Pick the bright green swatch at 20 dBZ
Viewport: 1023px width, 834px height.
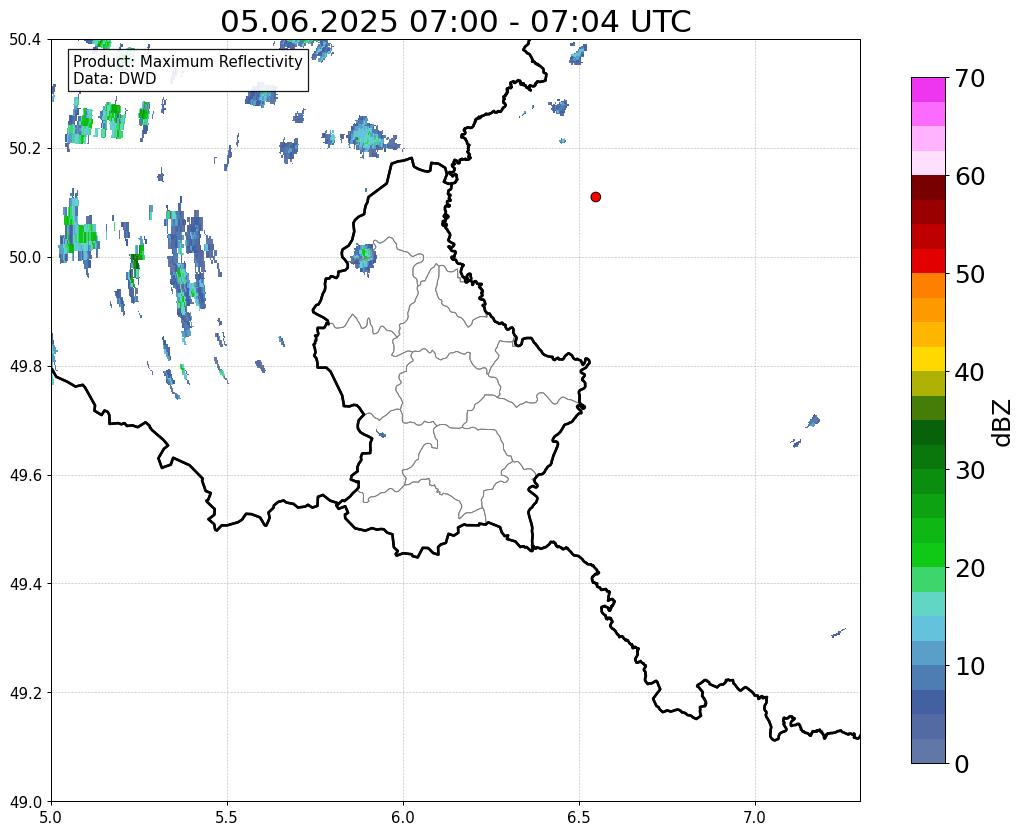tap(928, 555)
